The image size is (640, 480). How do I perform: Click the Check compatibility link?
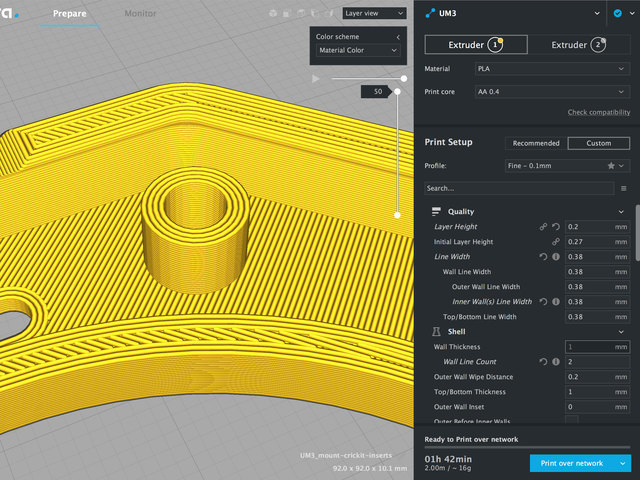pyautogui.click(x=598, y=113)
